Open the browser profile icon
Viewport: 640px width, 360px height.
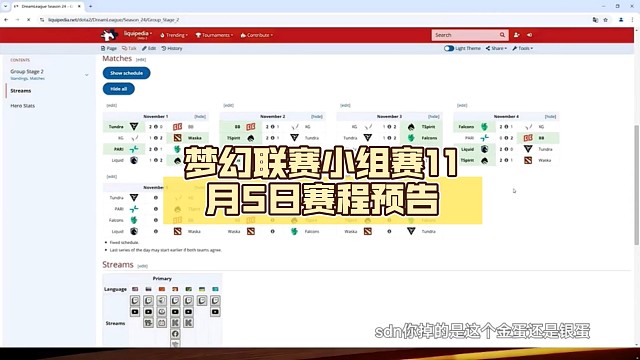621,20
